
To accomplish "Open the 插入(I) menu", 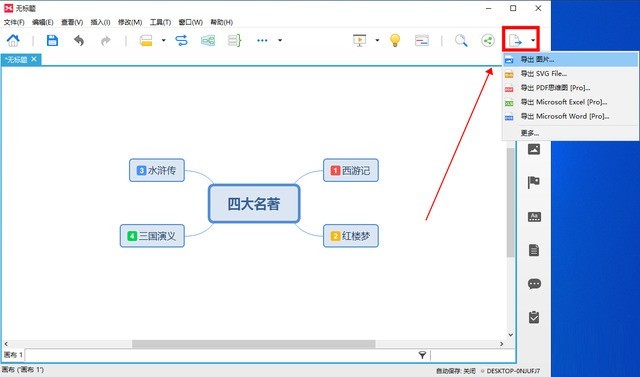I will [x=100, y=22].
